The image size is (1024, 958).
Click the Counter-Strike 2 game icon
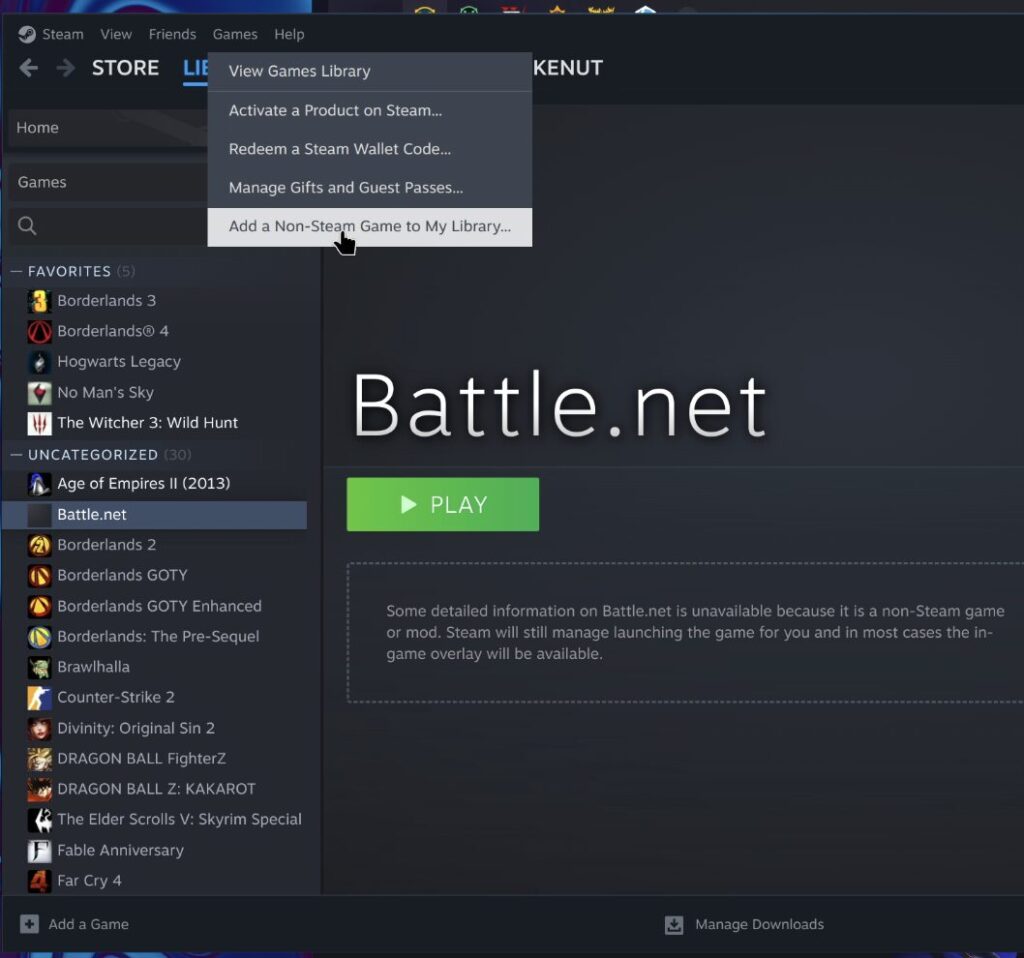click(x=39, y=697)
